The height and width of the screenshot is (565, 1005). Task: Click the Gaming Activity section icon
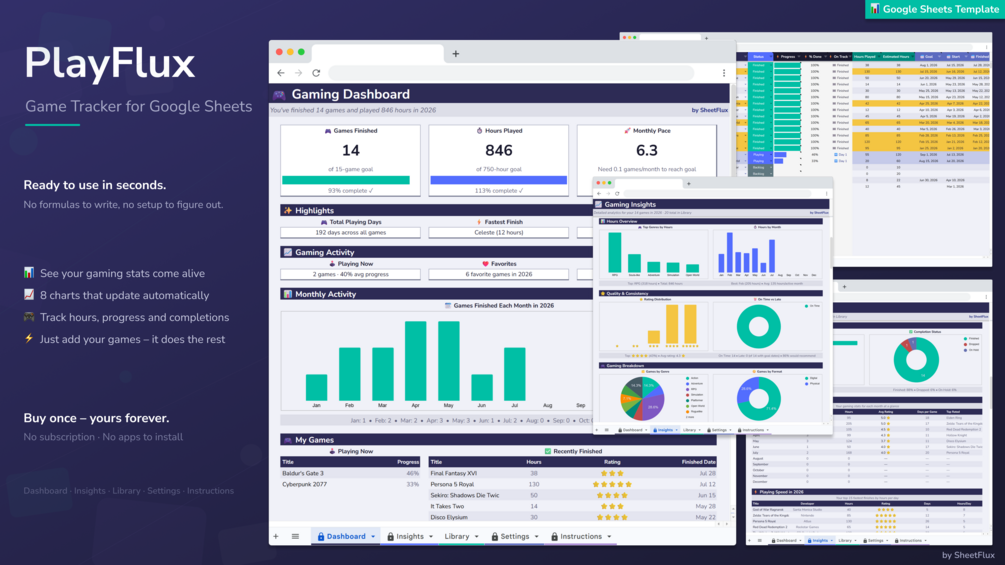[288, 252]
